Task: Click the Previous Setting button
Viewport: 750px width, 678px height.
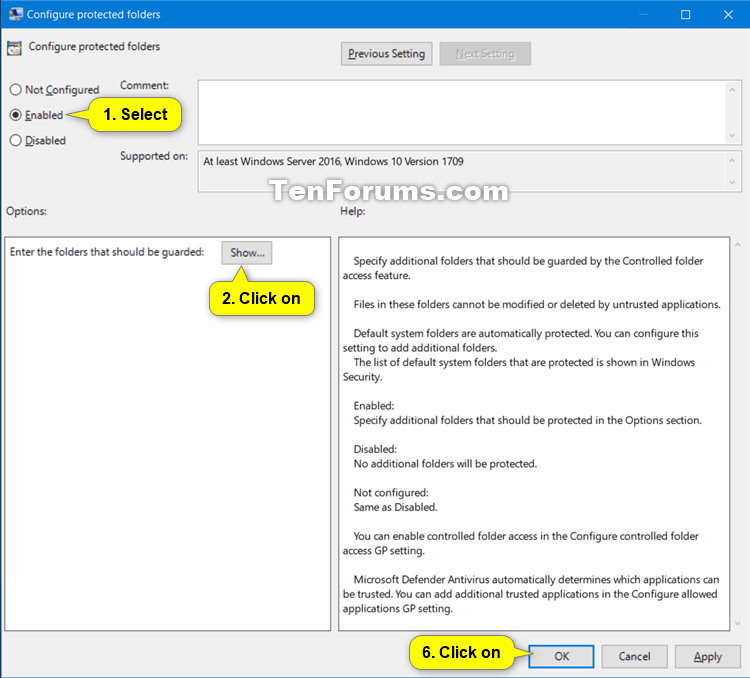Action: click(x=386, y=54)
